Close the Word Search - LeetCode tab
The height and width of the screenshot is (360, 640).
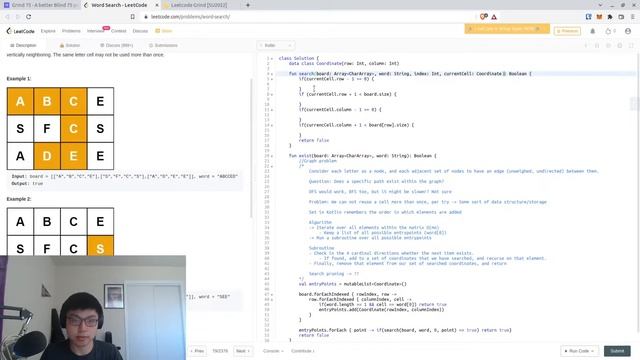(157, 5)
